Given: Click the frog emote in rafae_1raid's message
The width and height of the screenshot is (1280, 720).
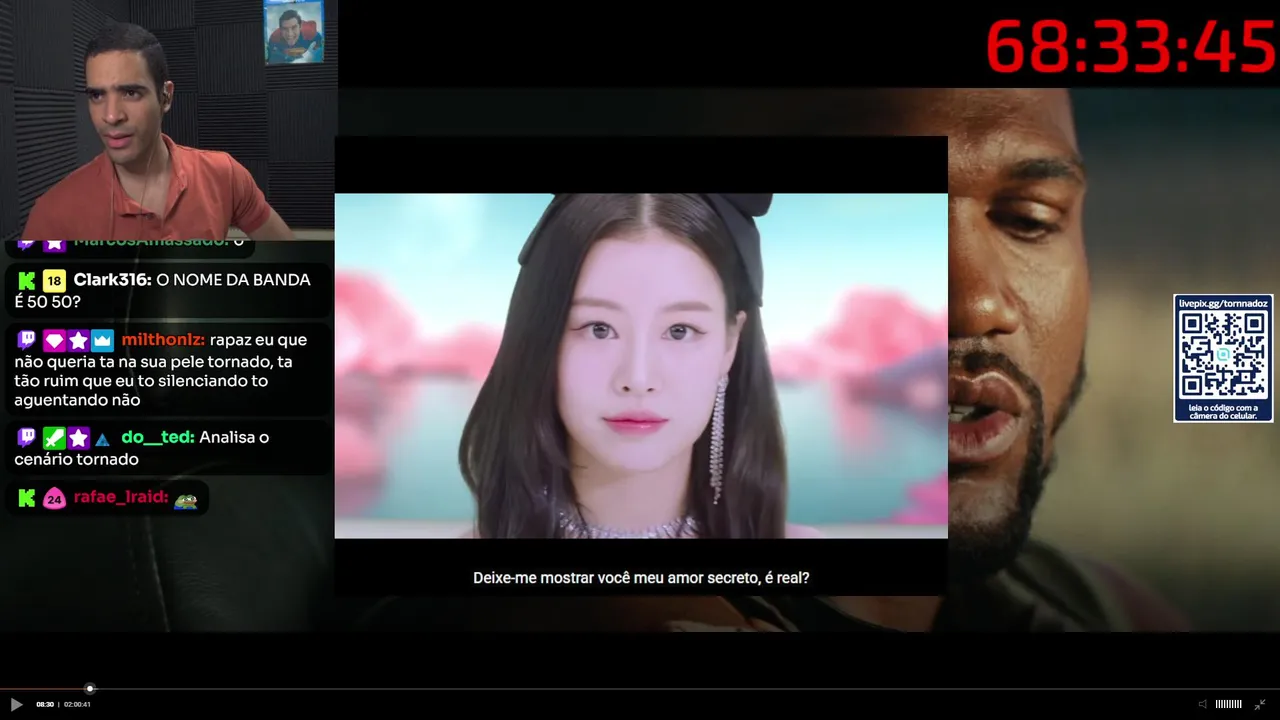Looking at the screenshot, I should point(185,500).
